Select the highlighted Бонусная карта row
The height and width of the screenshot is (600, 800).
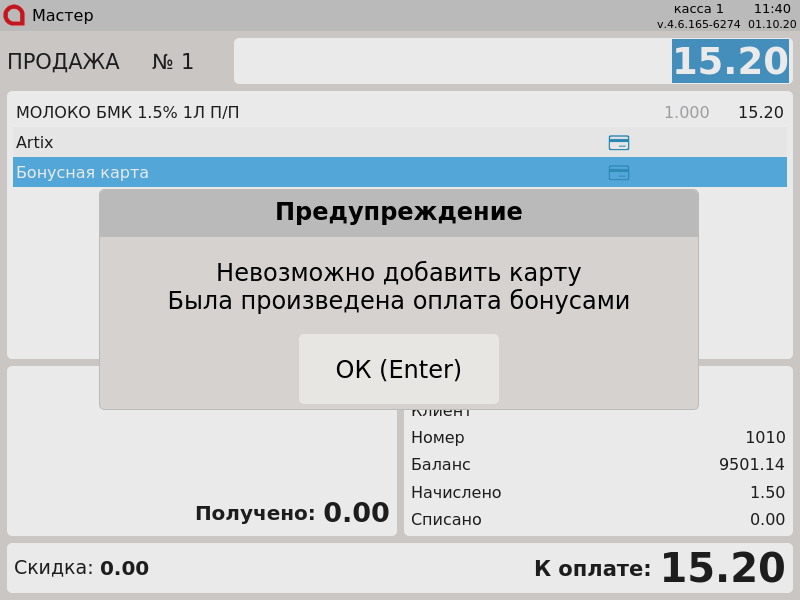300,173
